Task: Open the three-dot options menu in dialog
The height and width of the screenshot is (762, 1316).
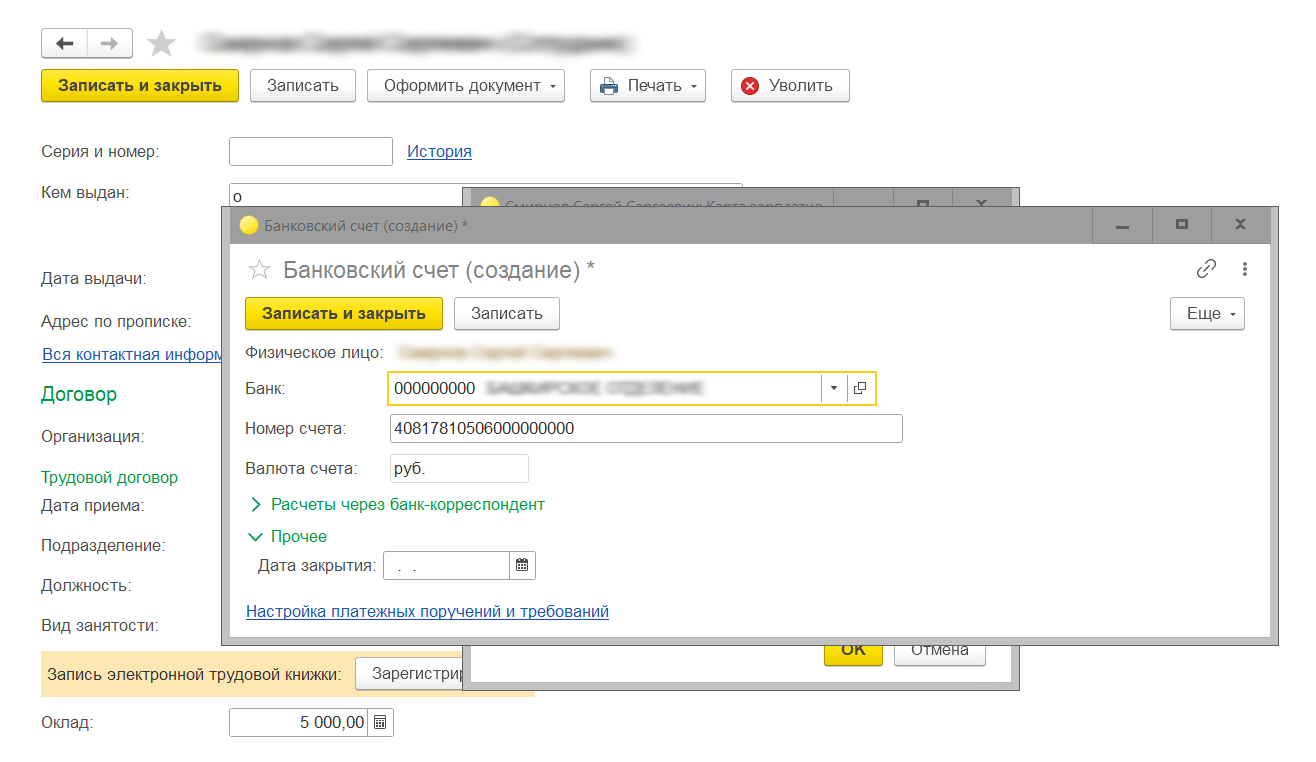Action: click(1245, 269)
